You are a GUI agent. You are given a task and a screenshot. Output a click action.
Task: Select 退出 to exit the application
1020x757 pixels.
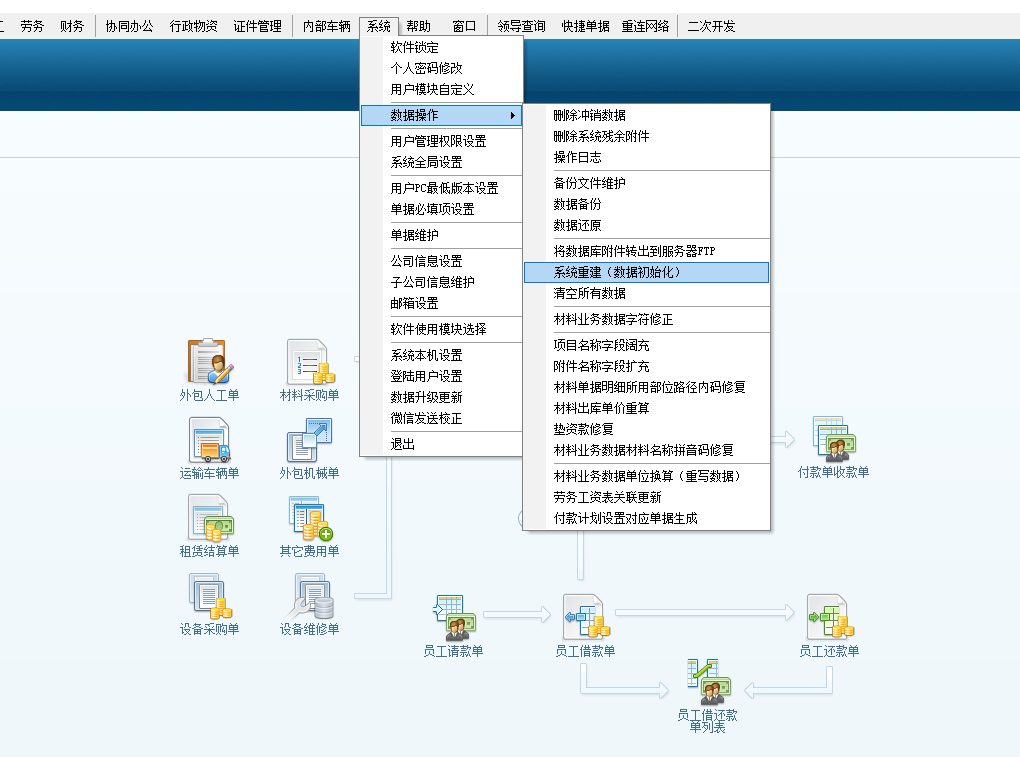tap(403, 444)
